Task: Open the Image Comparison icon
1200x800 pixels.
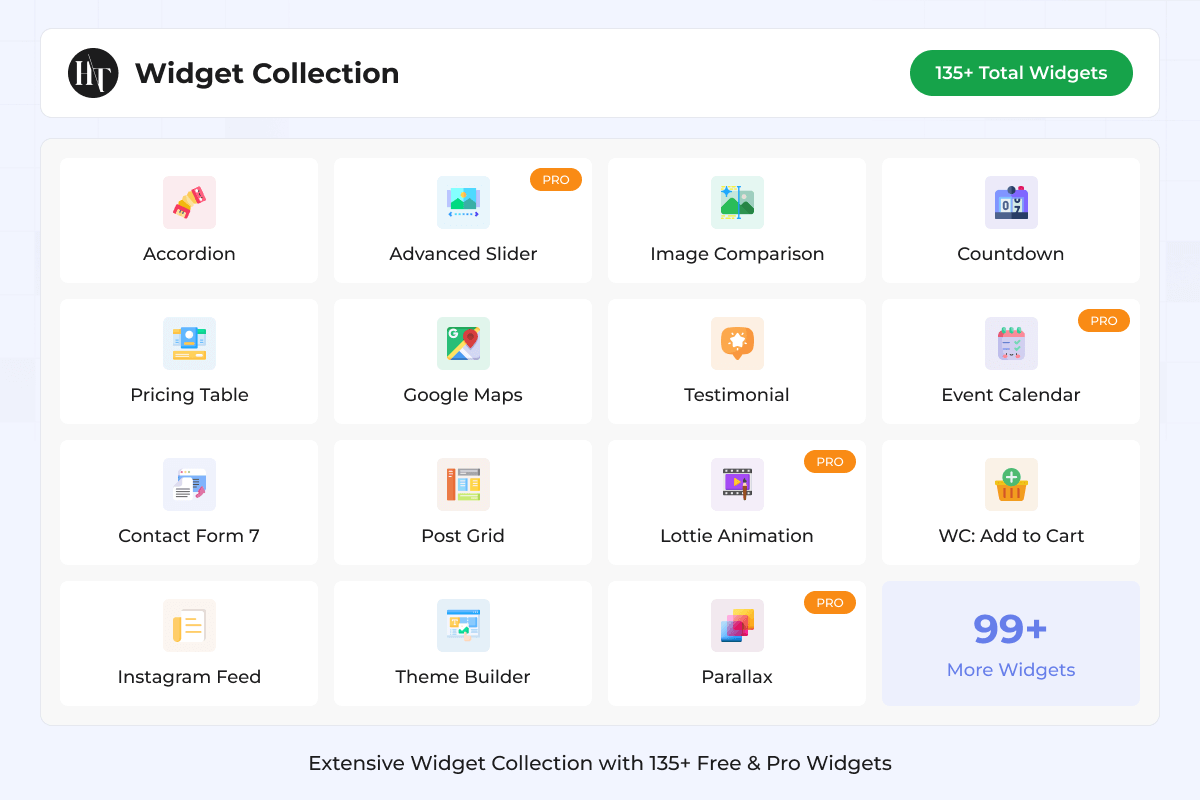Action: 737,202
